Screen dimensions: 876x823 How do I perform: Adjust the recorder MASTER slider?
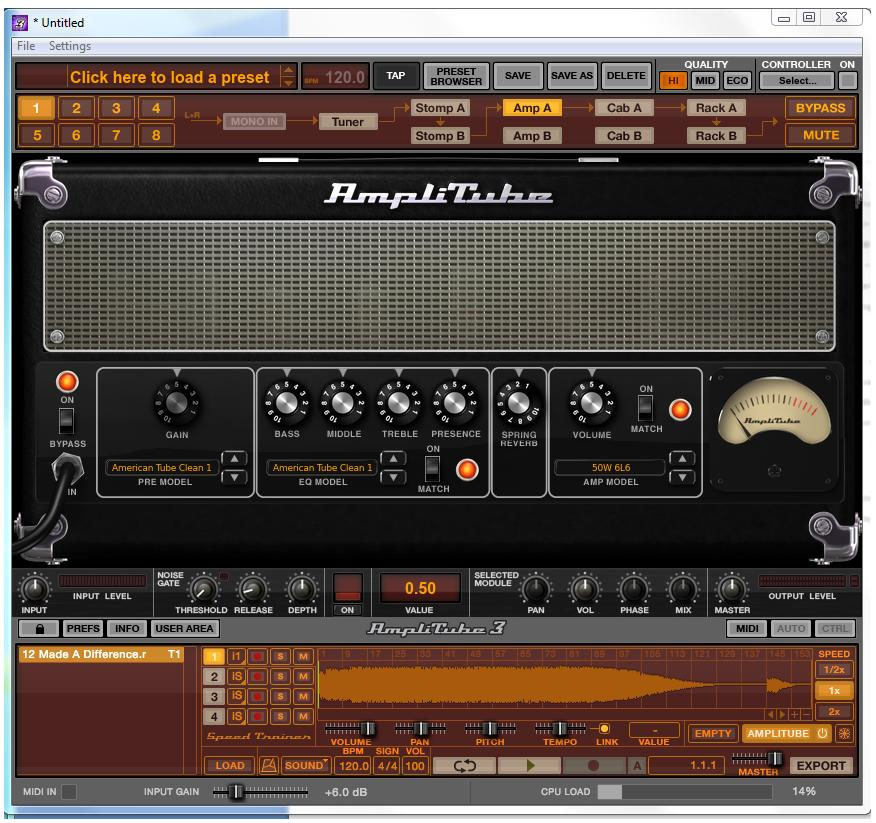click(758, 759)
